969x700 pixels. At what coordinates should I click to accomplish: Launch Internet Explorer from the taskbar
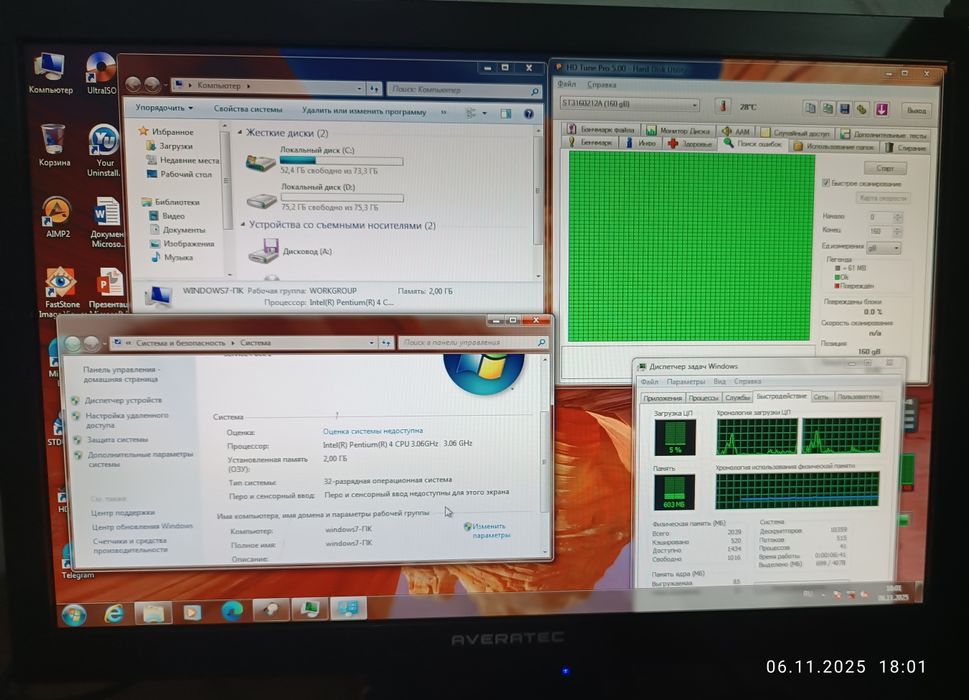point(114,613)
